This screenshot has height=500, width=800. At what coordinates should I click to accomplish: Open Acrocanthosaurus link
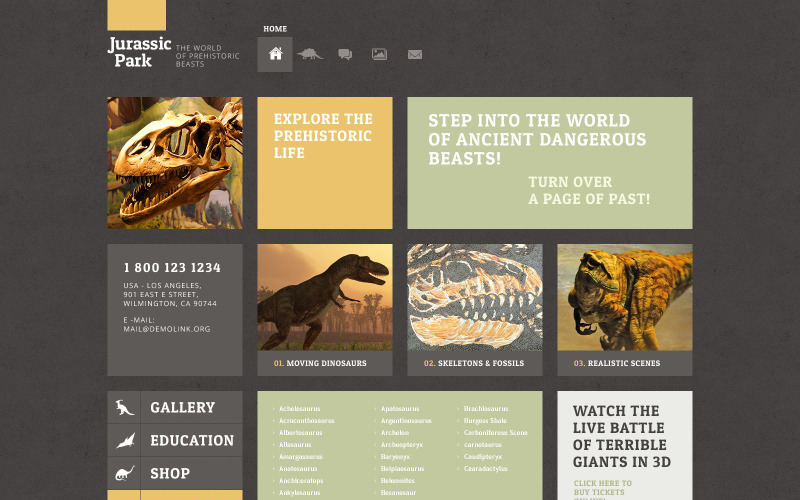[307, 421]
